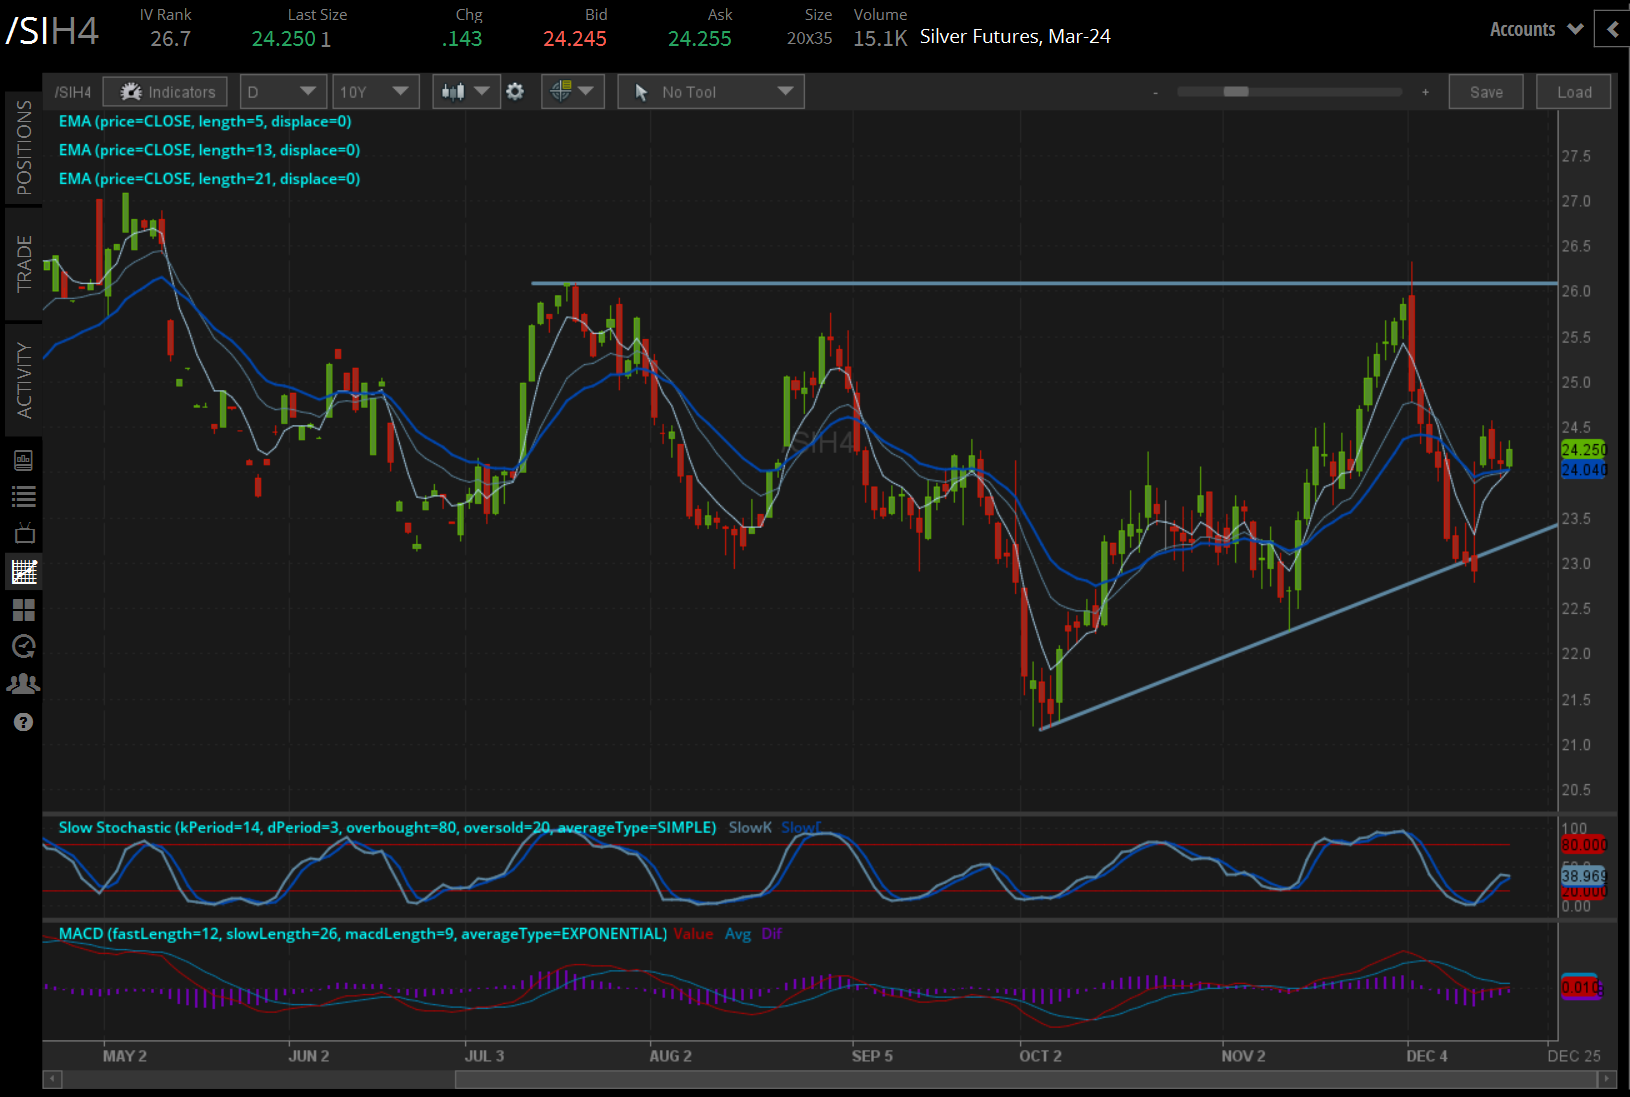Open the 10Y range dropdown

pos(375,92)
